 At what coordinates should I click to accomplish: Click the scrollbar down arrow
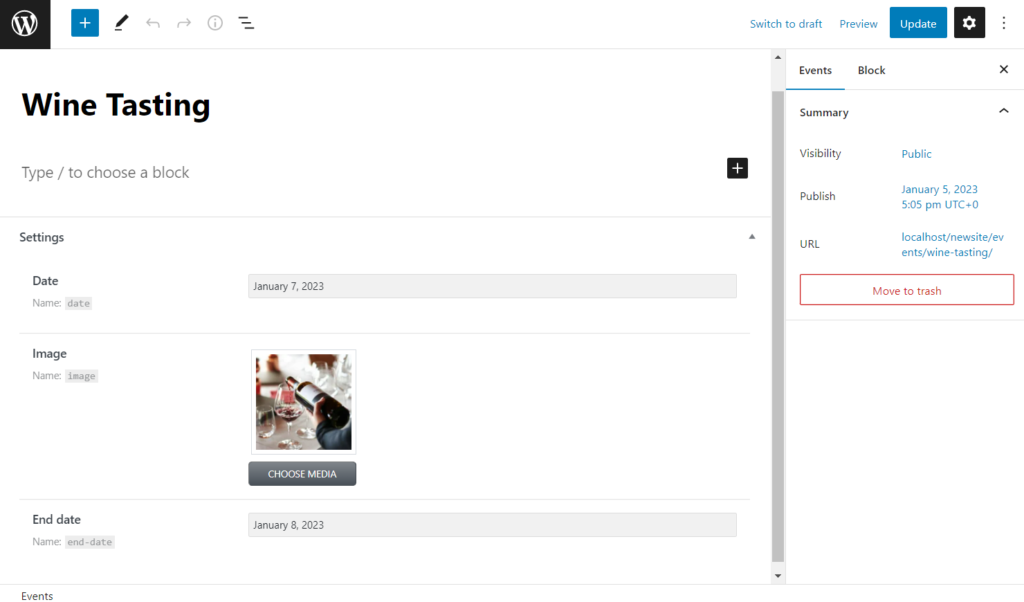(778, 576)
